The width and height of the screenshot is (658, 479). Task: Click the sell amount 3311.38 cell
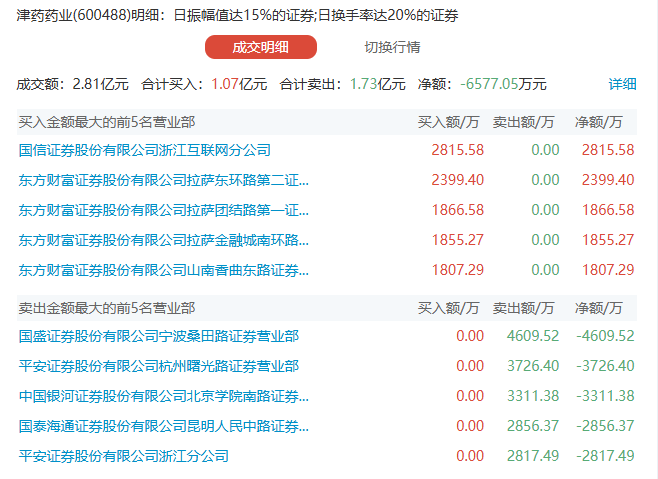pos(533,396)
